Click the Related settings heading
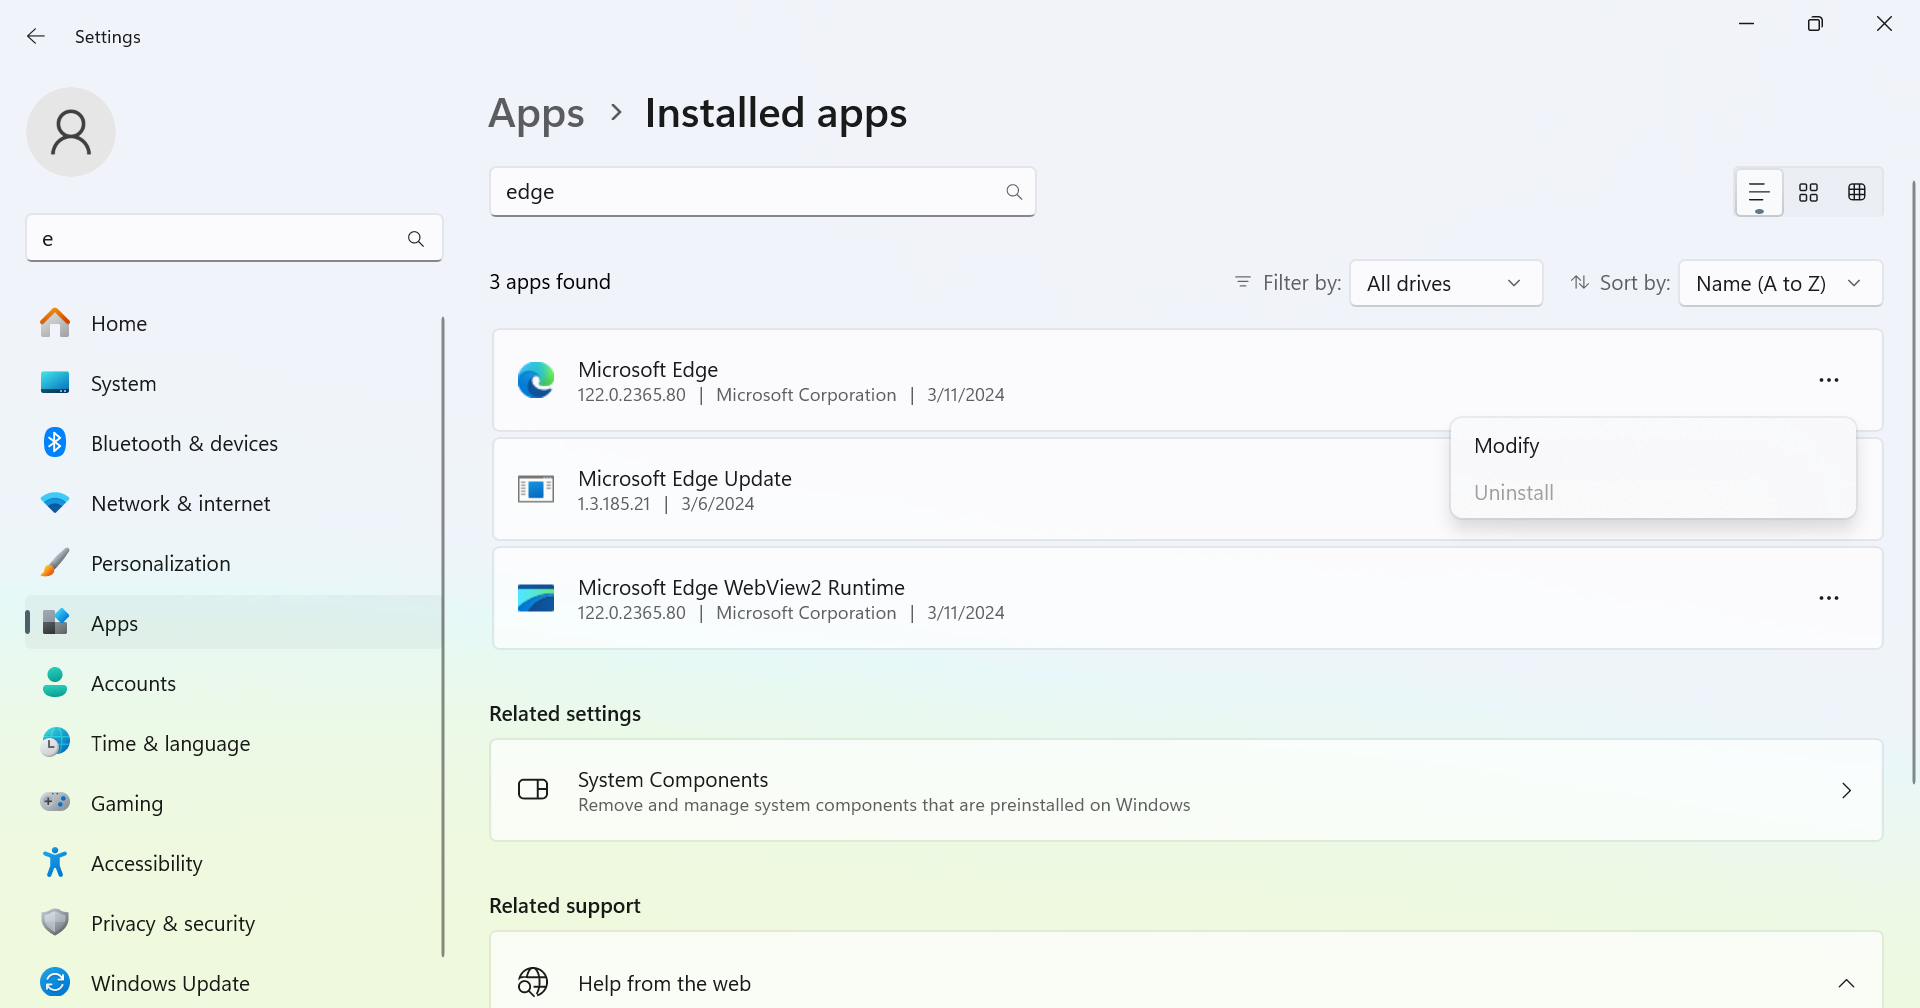 coord(564,714)
